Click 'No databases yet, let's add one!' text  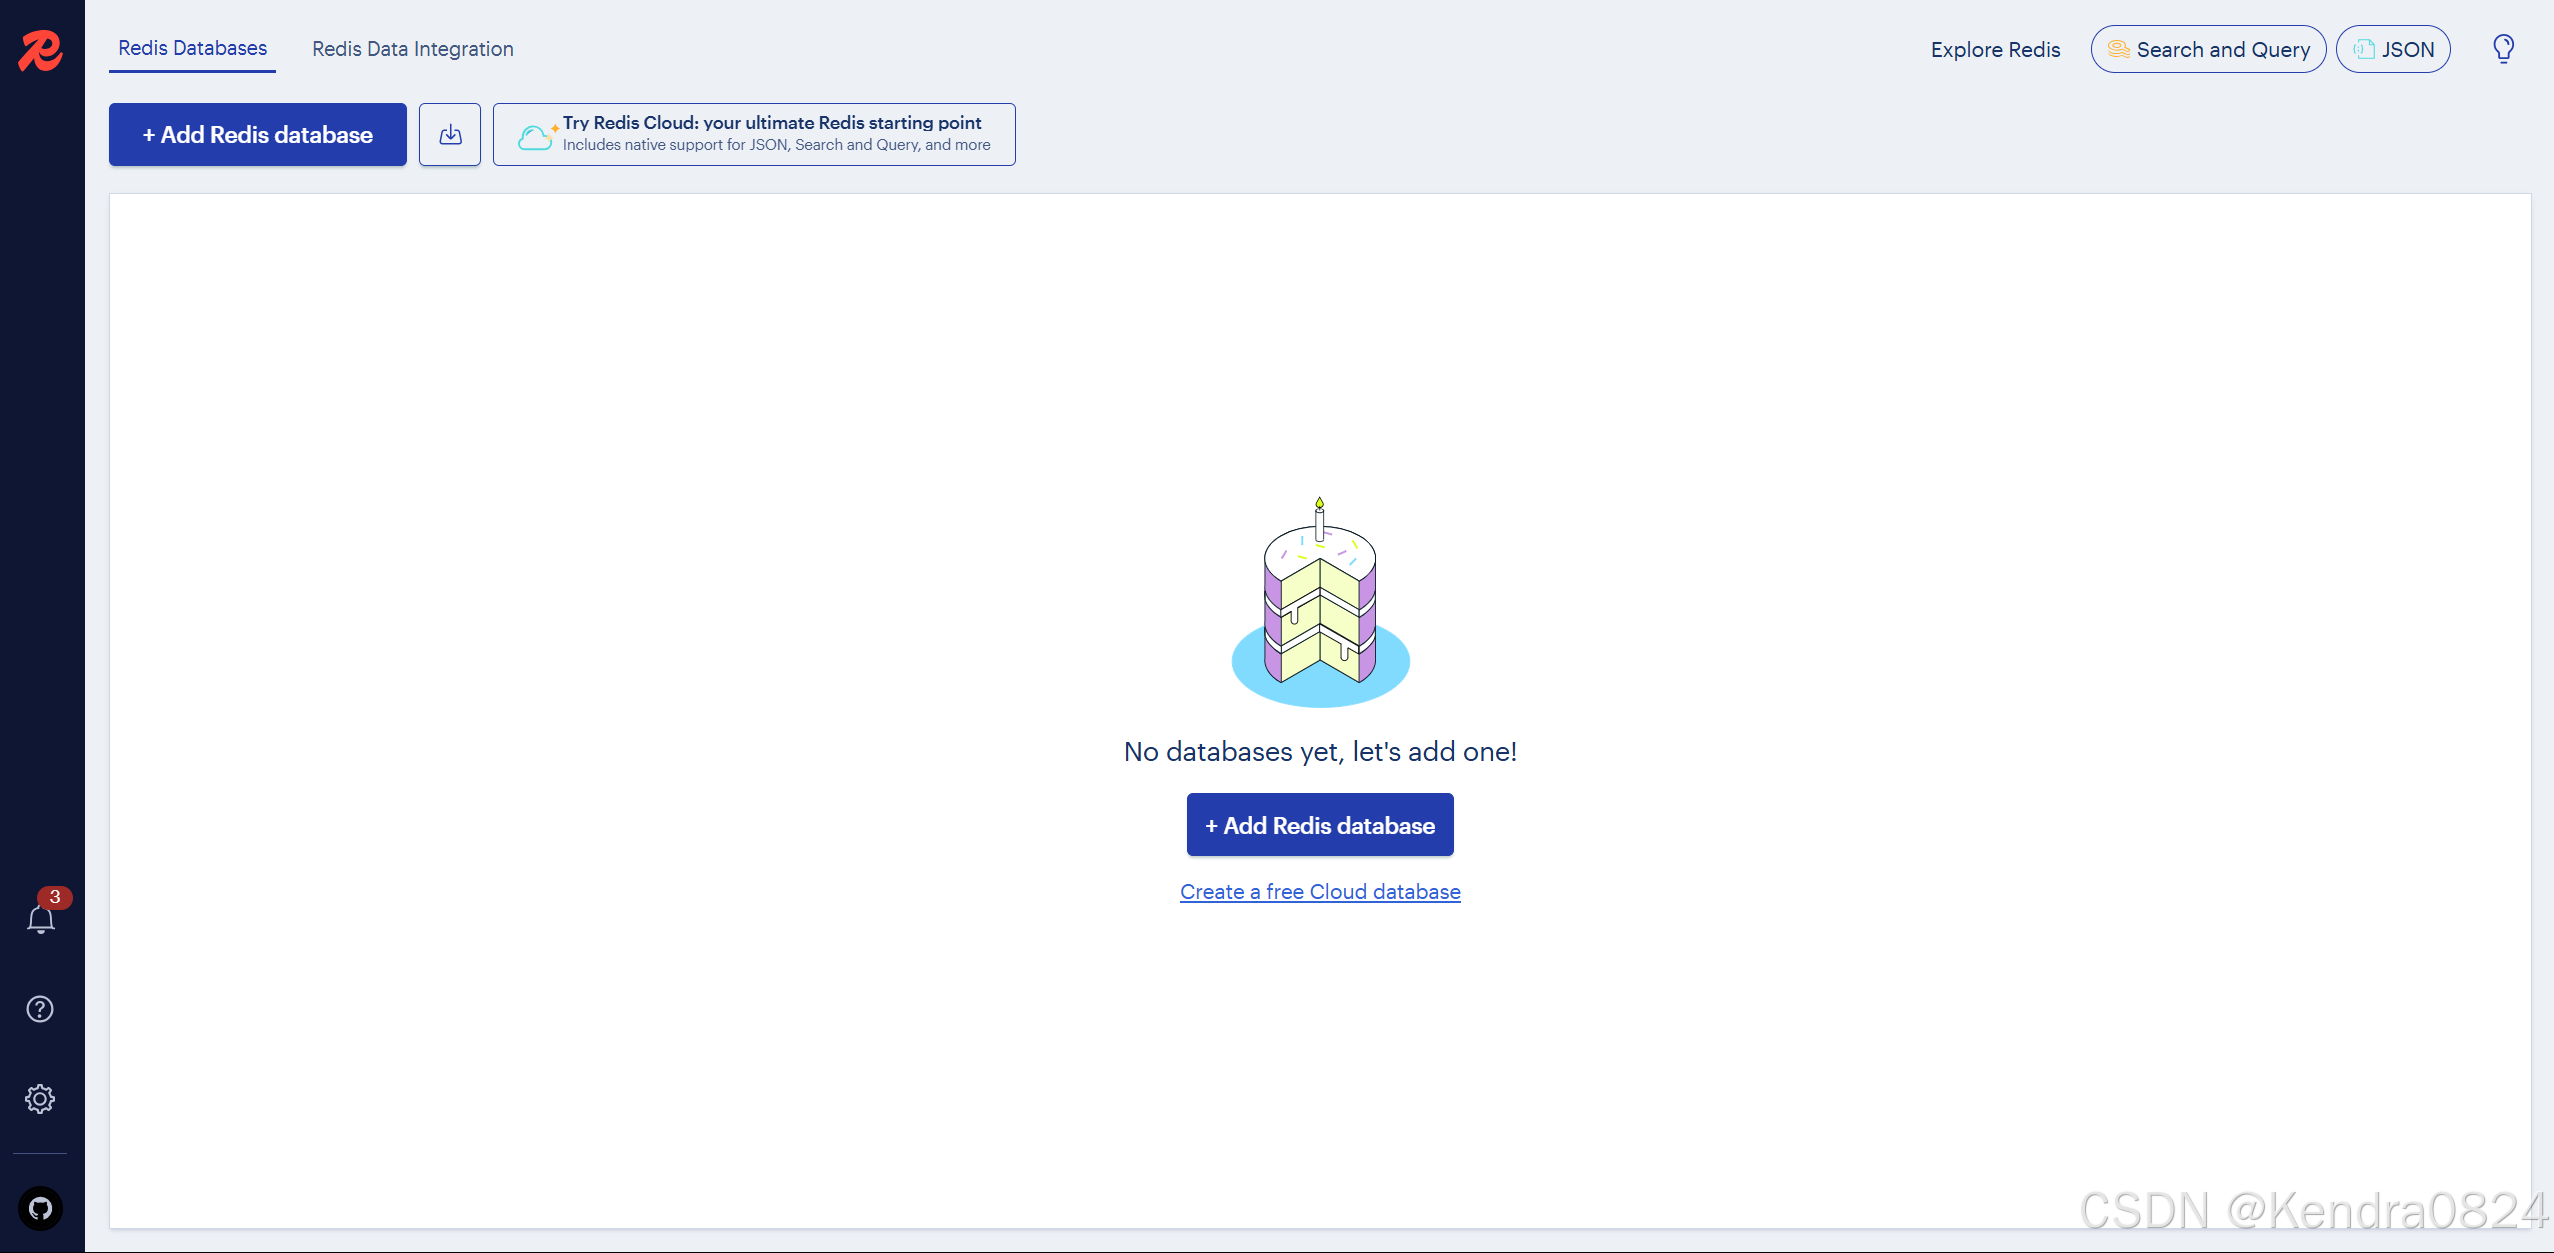(1320, 751)
